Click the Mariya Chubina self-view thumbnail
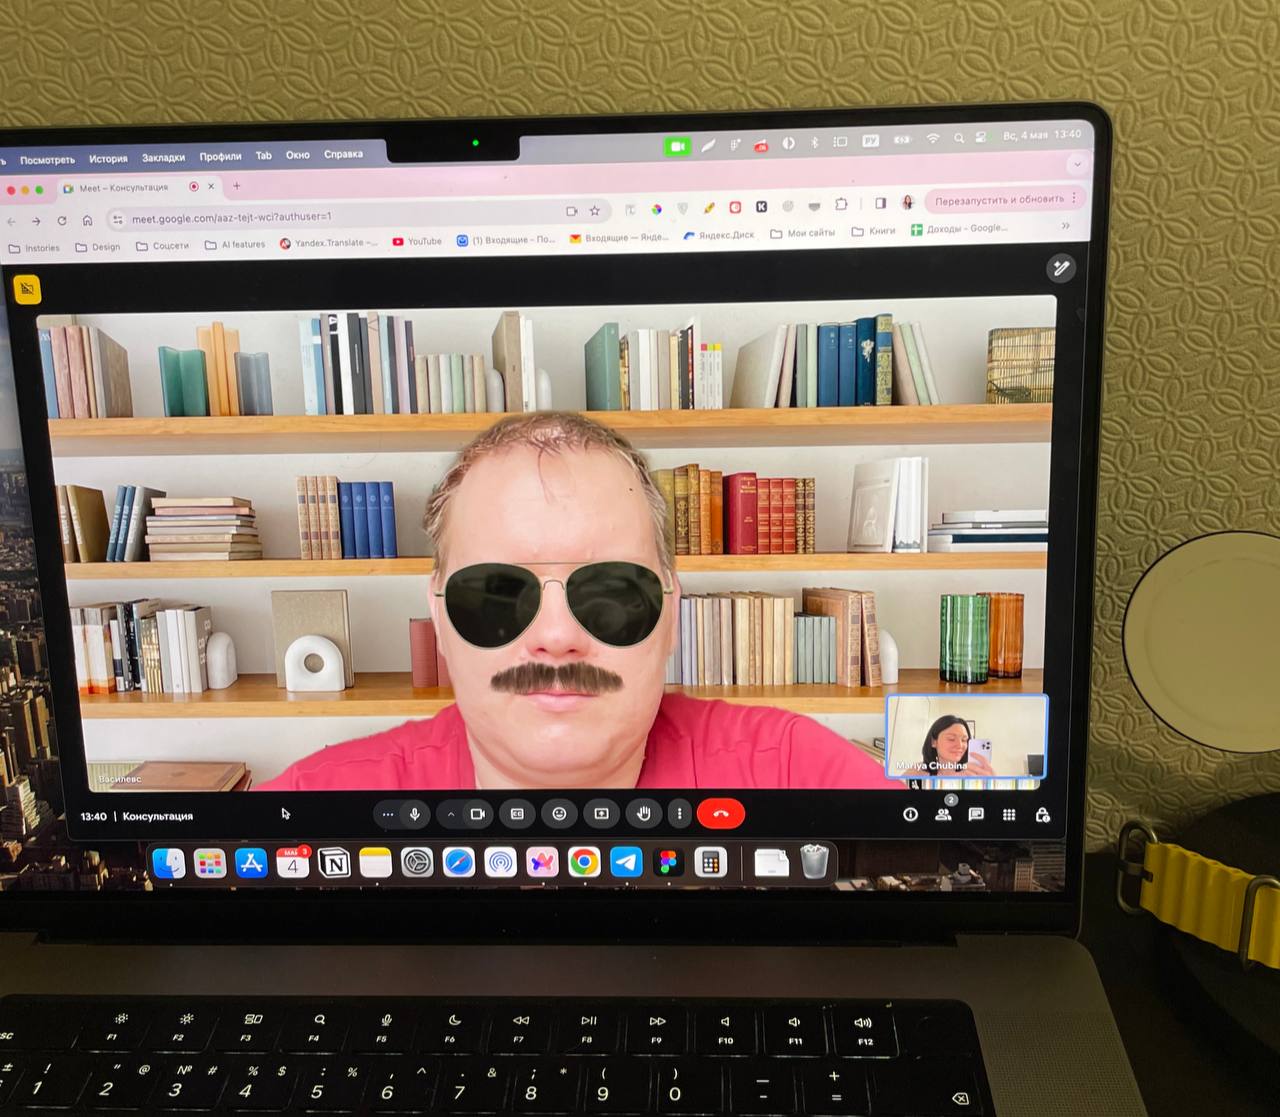 click(966, 736)
